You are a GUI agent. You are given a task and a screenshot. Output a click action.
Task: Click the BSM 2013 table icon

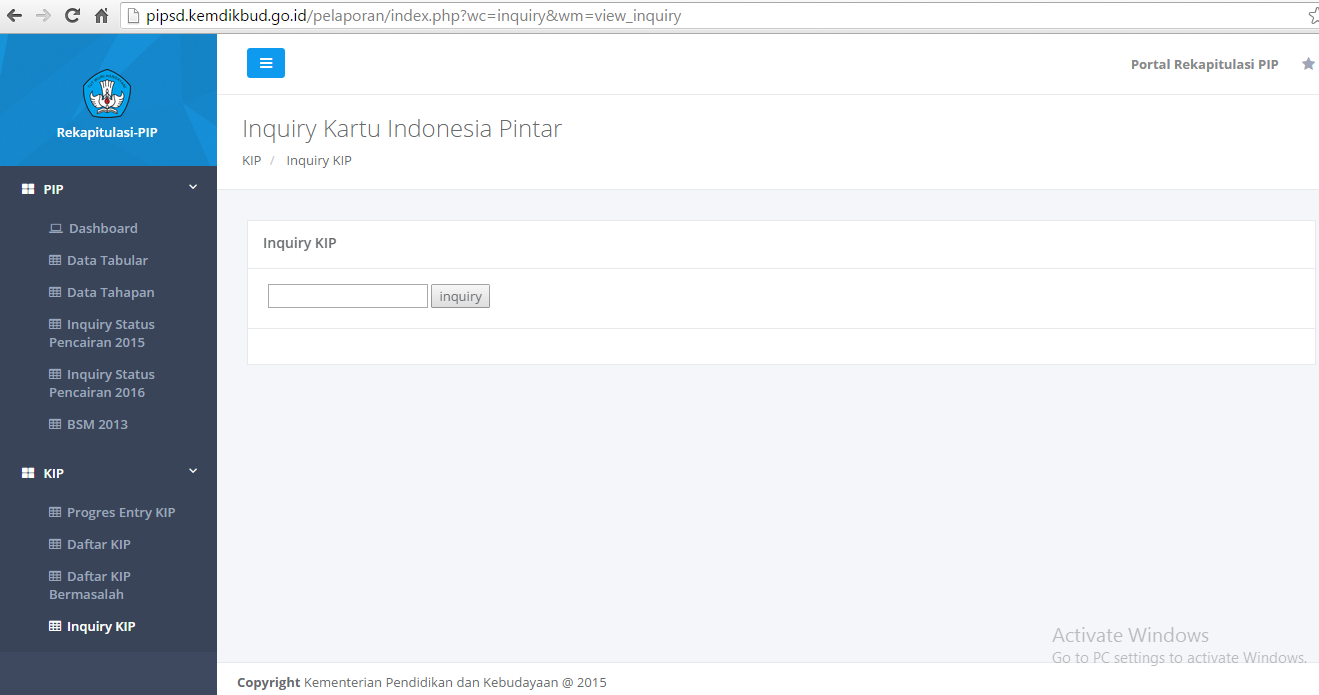point(53,424)
